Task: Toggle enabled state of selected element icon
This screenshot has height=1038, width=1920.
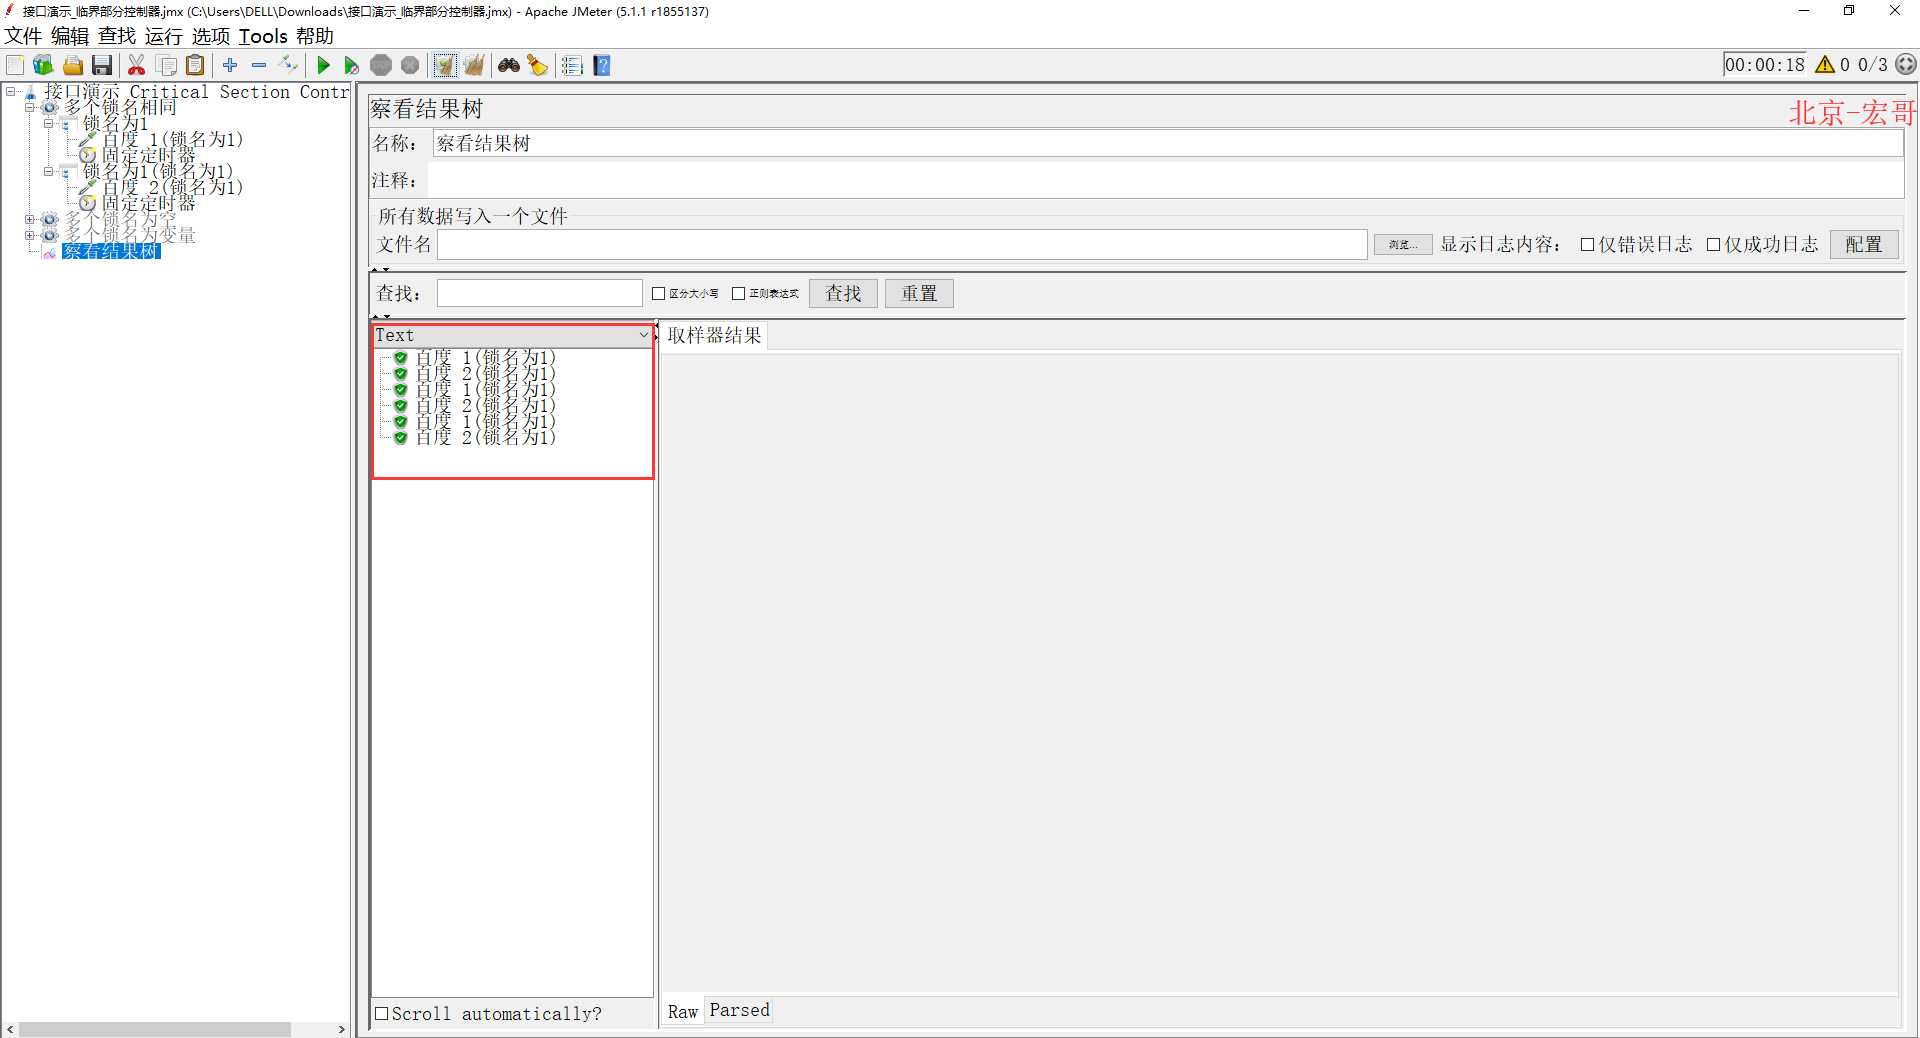Action: coord(289,65)
